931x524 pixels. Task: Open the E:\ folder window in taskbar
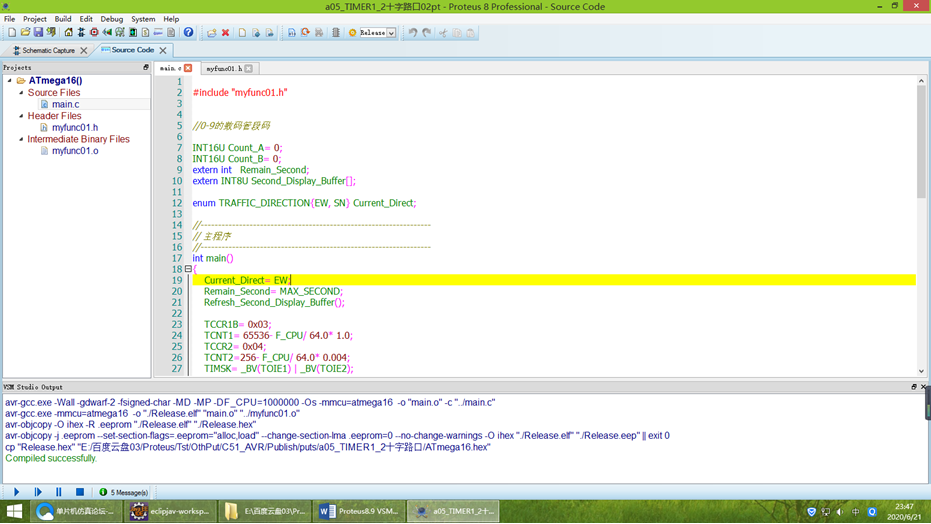click(264, 511)
